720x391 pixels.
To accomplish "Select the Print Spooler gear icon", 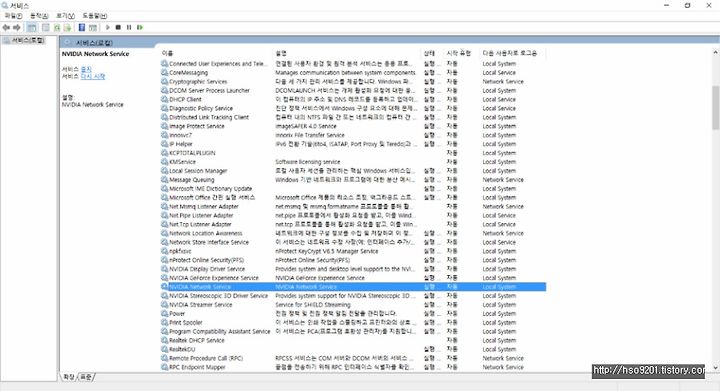I will 164,322.
